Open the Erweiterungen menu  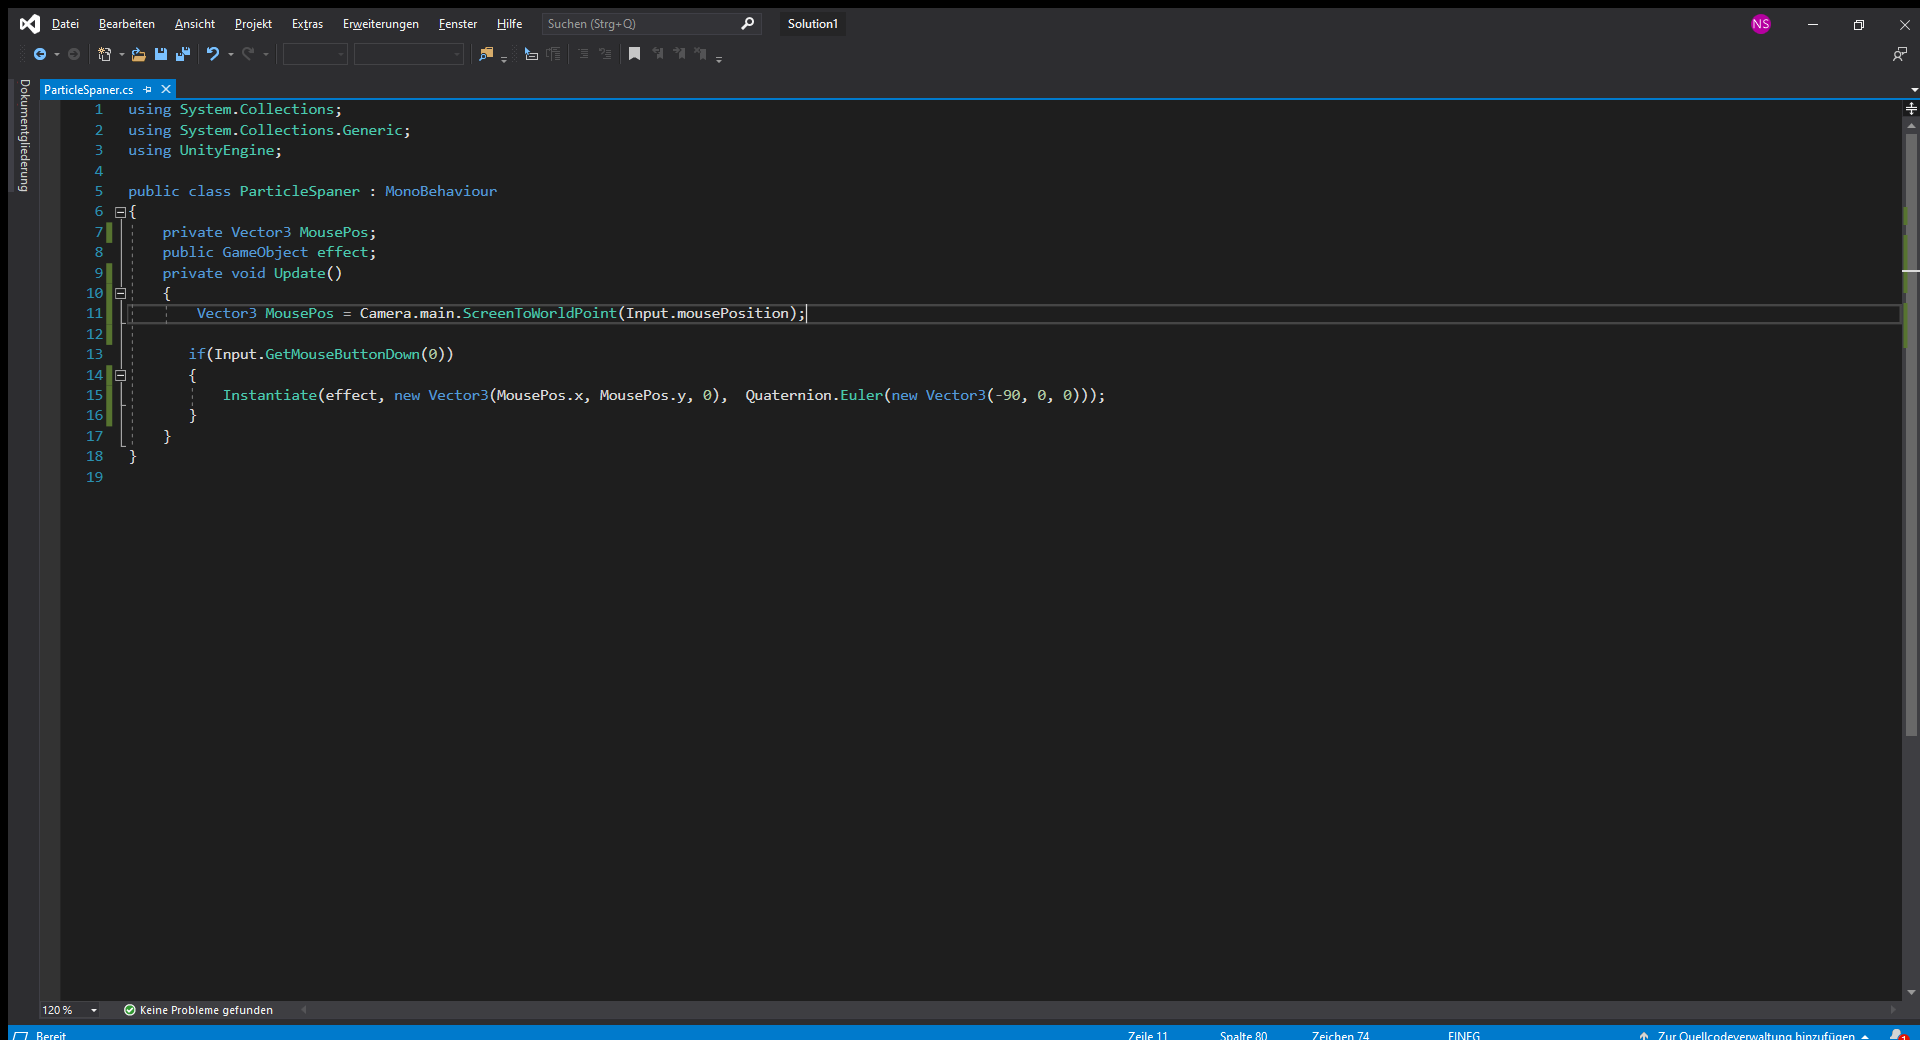381,24
